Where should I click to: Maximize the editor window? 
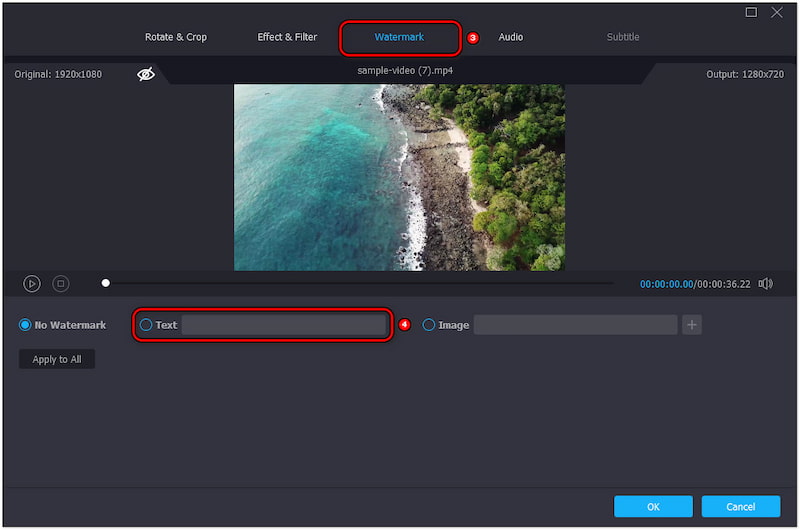pyautogui.click(x=752, y=12)
